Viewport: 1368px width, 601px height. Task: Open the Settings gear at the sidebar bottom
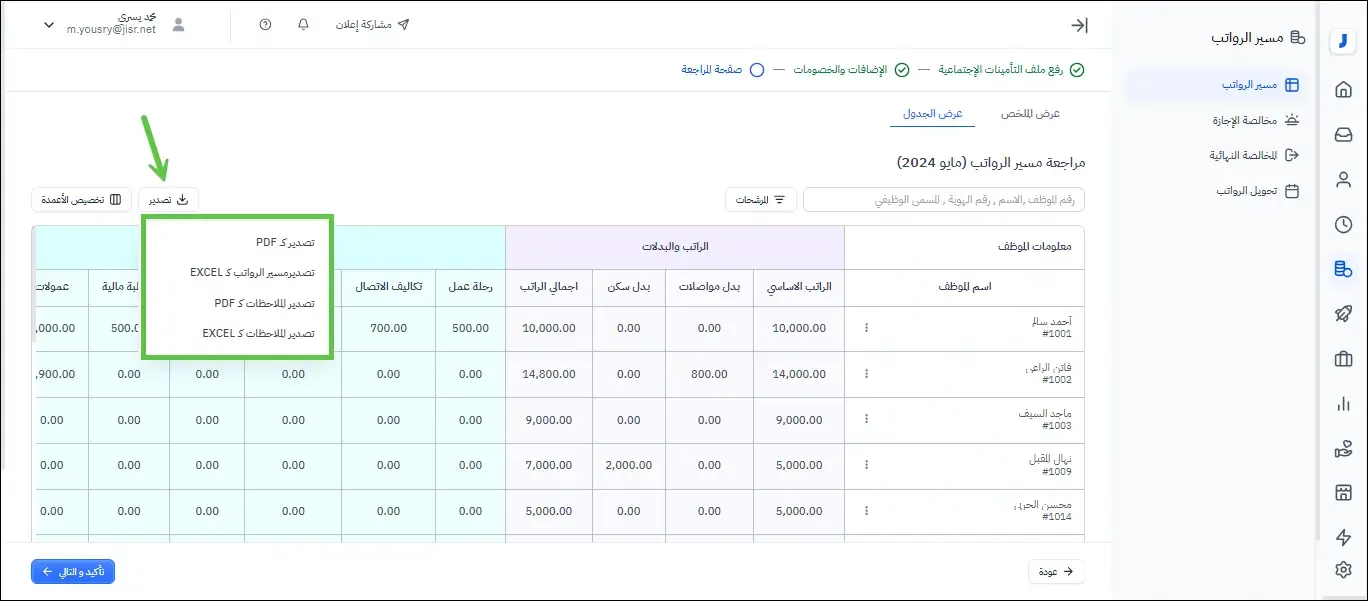[1343, 569]
